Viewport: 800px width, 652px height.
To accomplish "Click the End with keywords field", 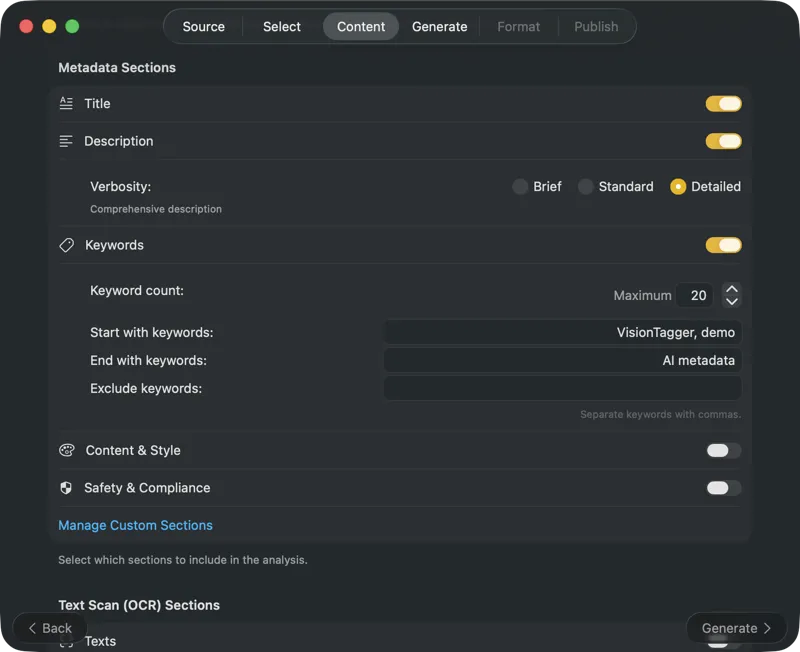I will [x=562, y=361].
